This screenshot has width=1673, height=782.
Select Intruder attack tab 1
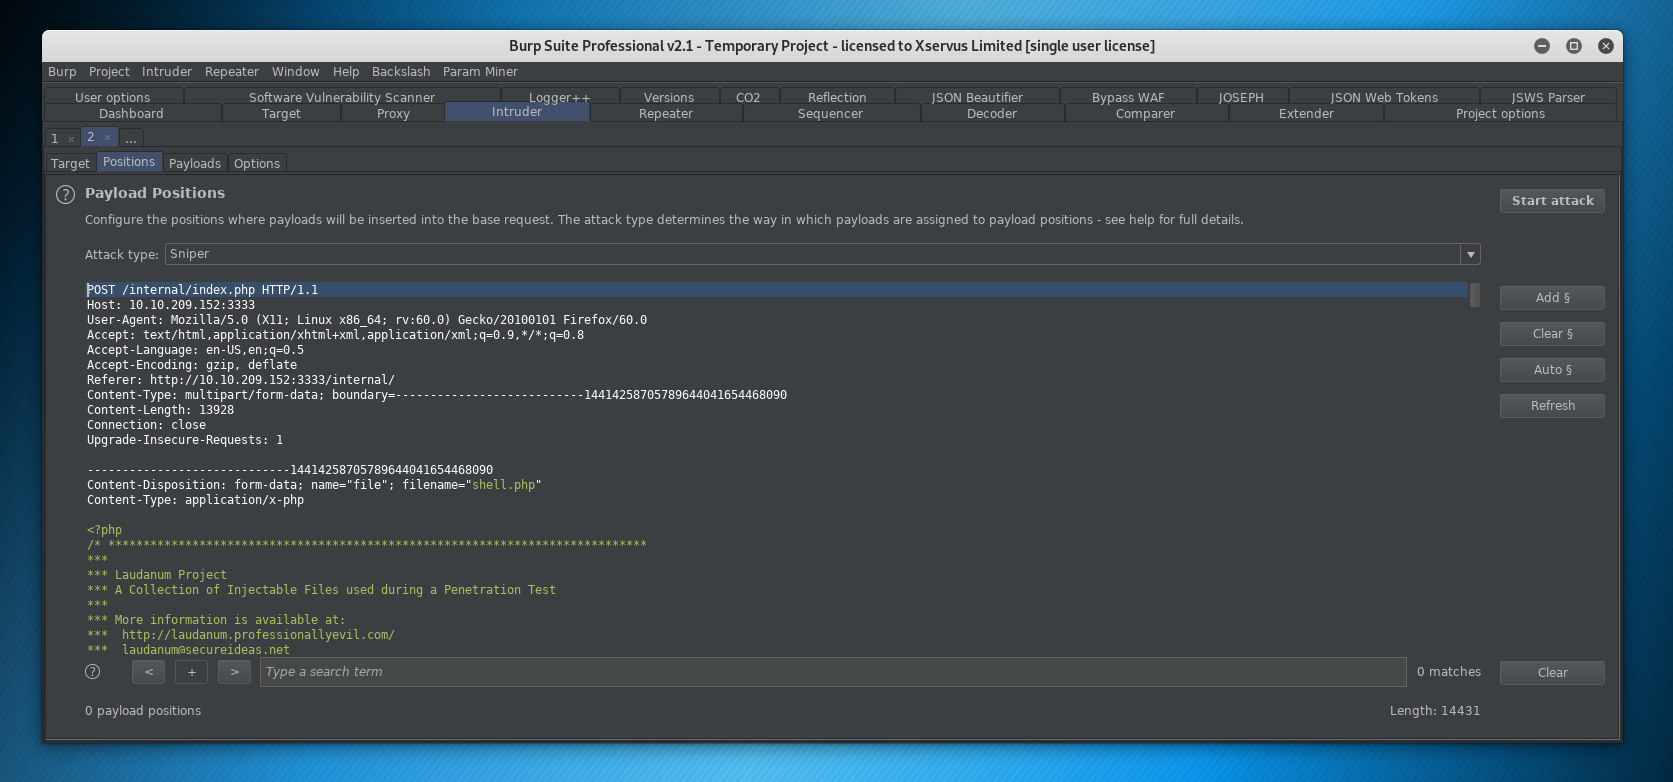click(55, 139)
